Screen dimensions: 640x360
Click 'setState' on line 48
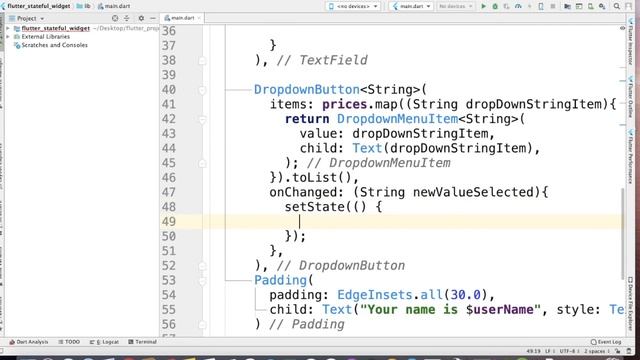pyautogui.click(x=315, y=207)
